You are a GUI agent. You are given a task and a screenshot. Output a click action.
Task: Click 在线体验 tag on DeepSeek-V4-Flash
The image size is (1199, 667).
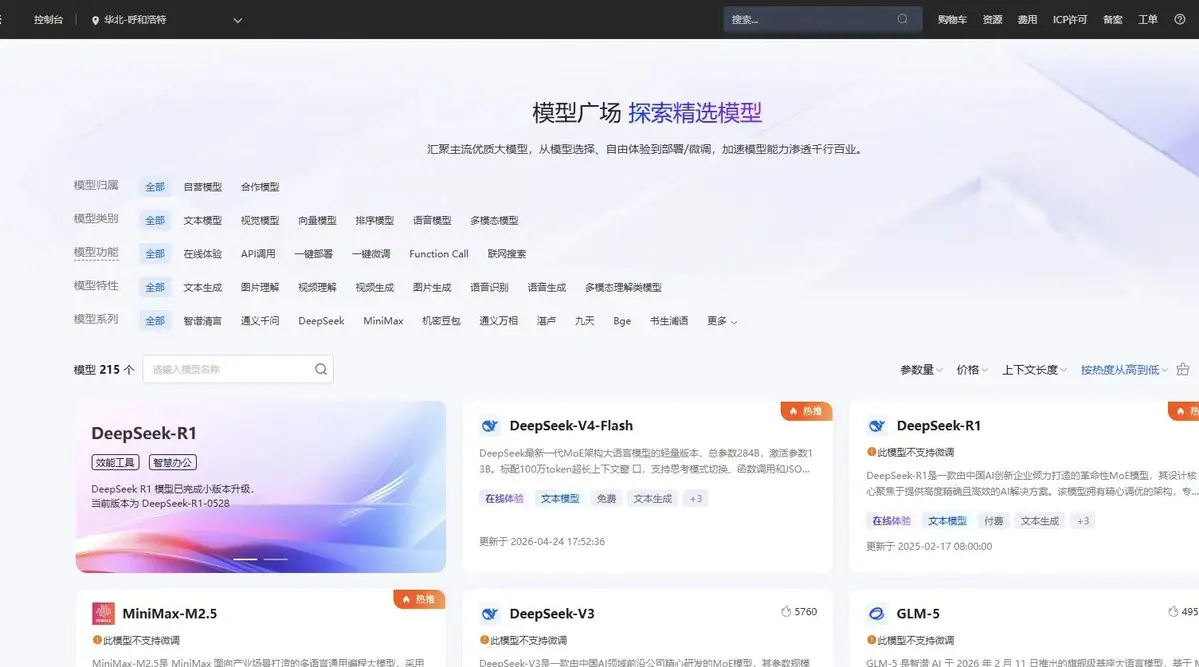click(x=504, y=499)
